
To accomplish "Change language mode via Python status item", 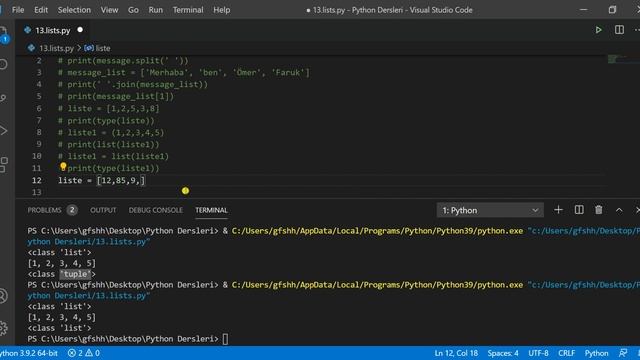I will click(x=596, y=353).
